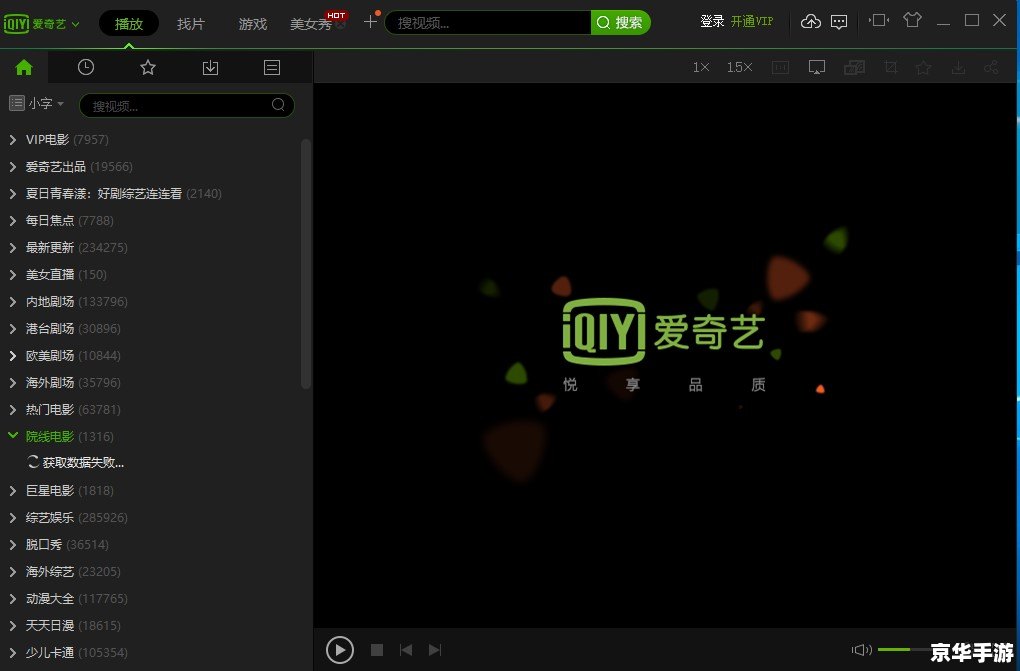The width and height of the screenshot is (1020, 671).
Task: Skip to next video
Action: 435,650
